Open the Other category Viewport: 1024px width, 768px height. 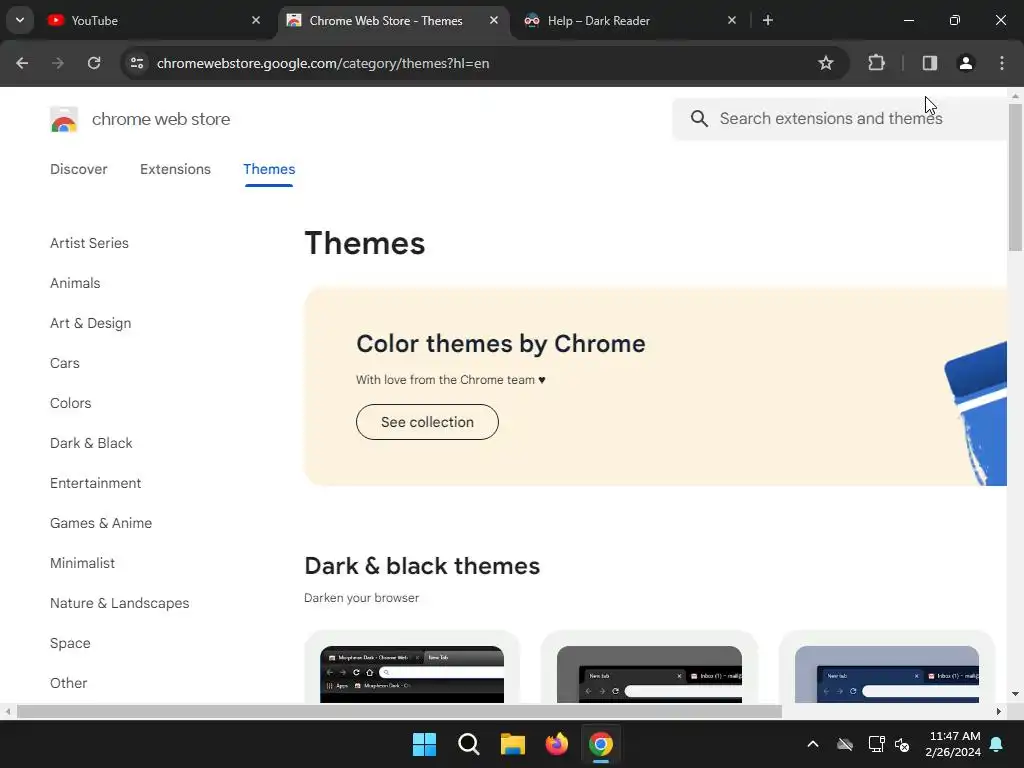pyautogui.click(x=69, y=683)
